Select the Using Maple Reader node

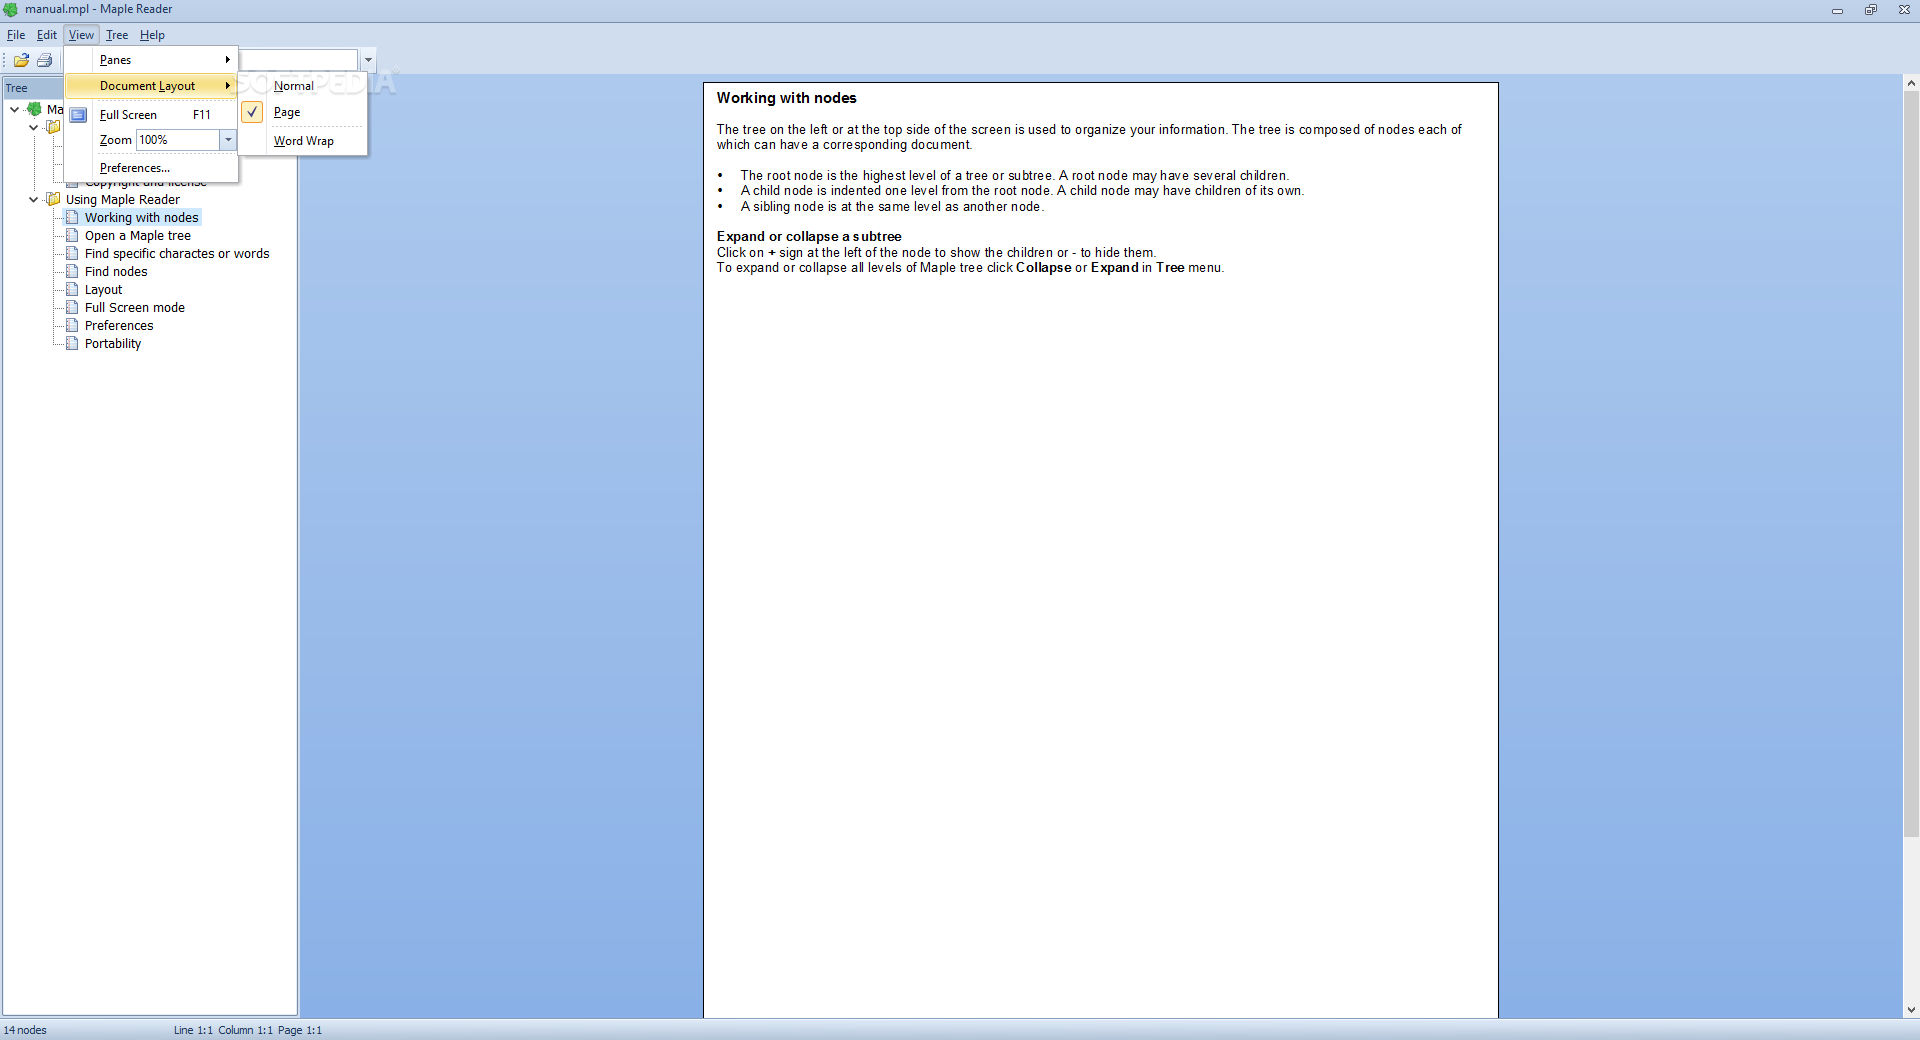pyautogui.click(x=123, y=199)
